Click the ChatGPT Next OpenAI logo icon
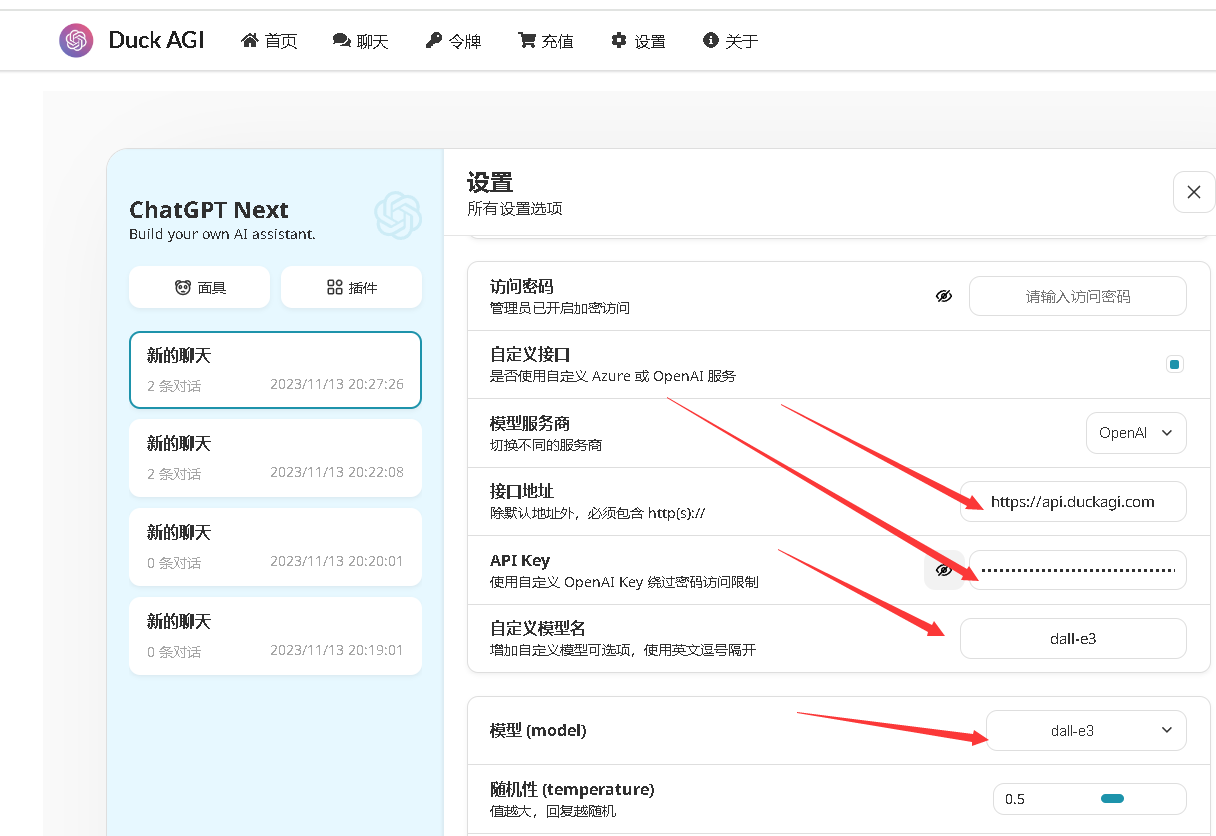Viewport: 1216px width, 836px height. [x=397, y=215]
